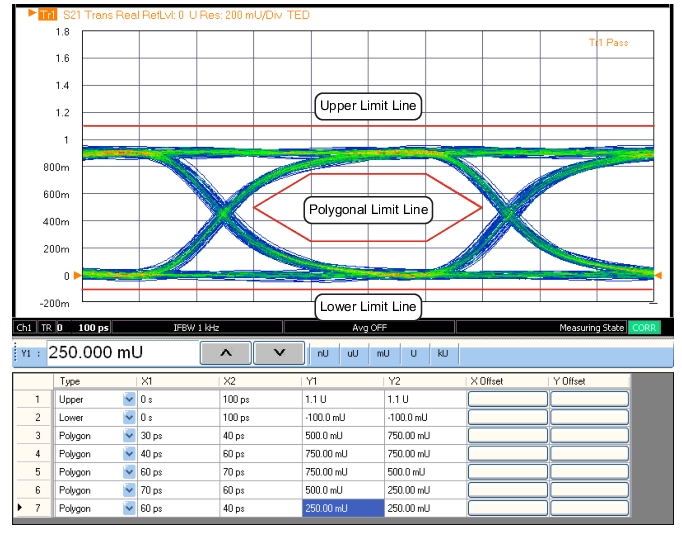Click the Y1 column header

(342, 381)
